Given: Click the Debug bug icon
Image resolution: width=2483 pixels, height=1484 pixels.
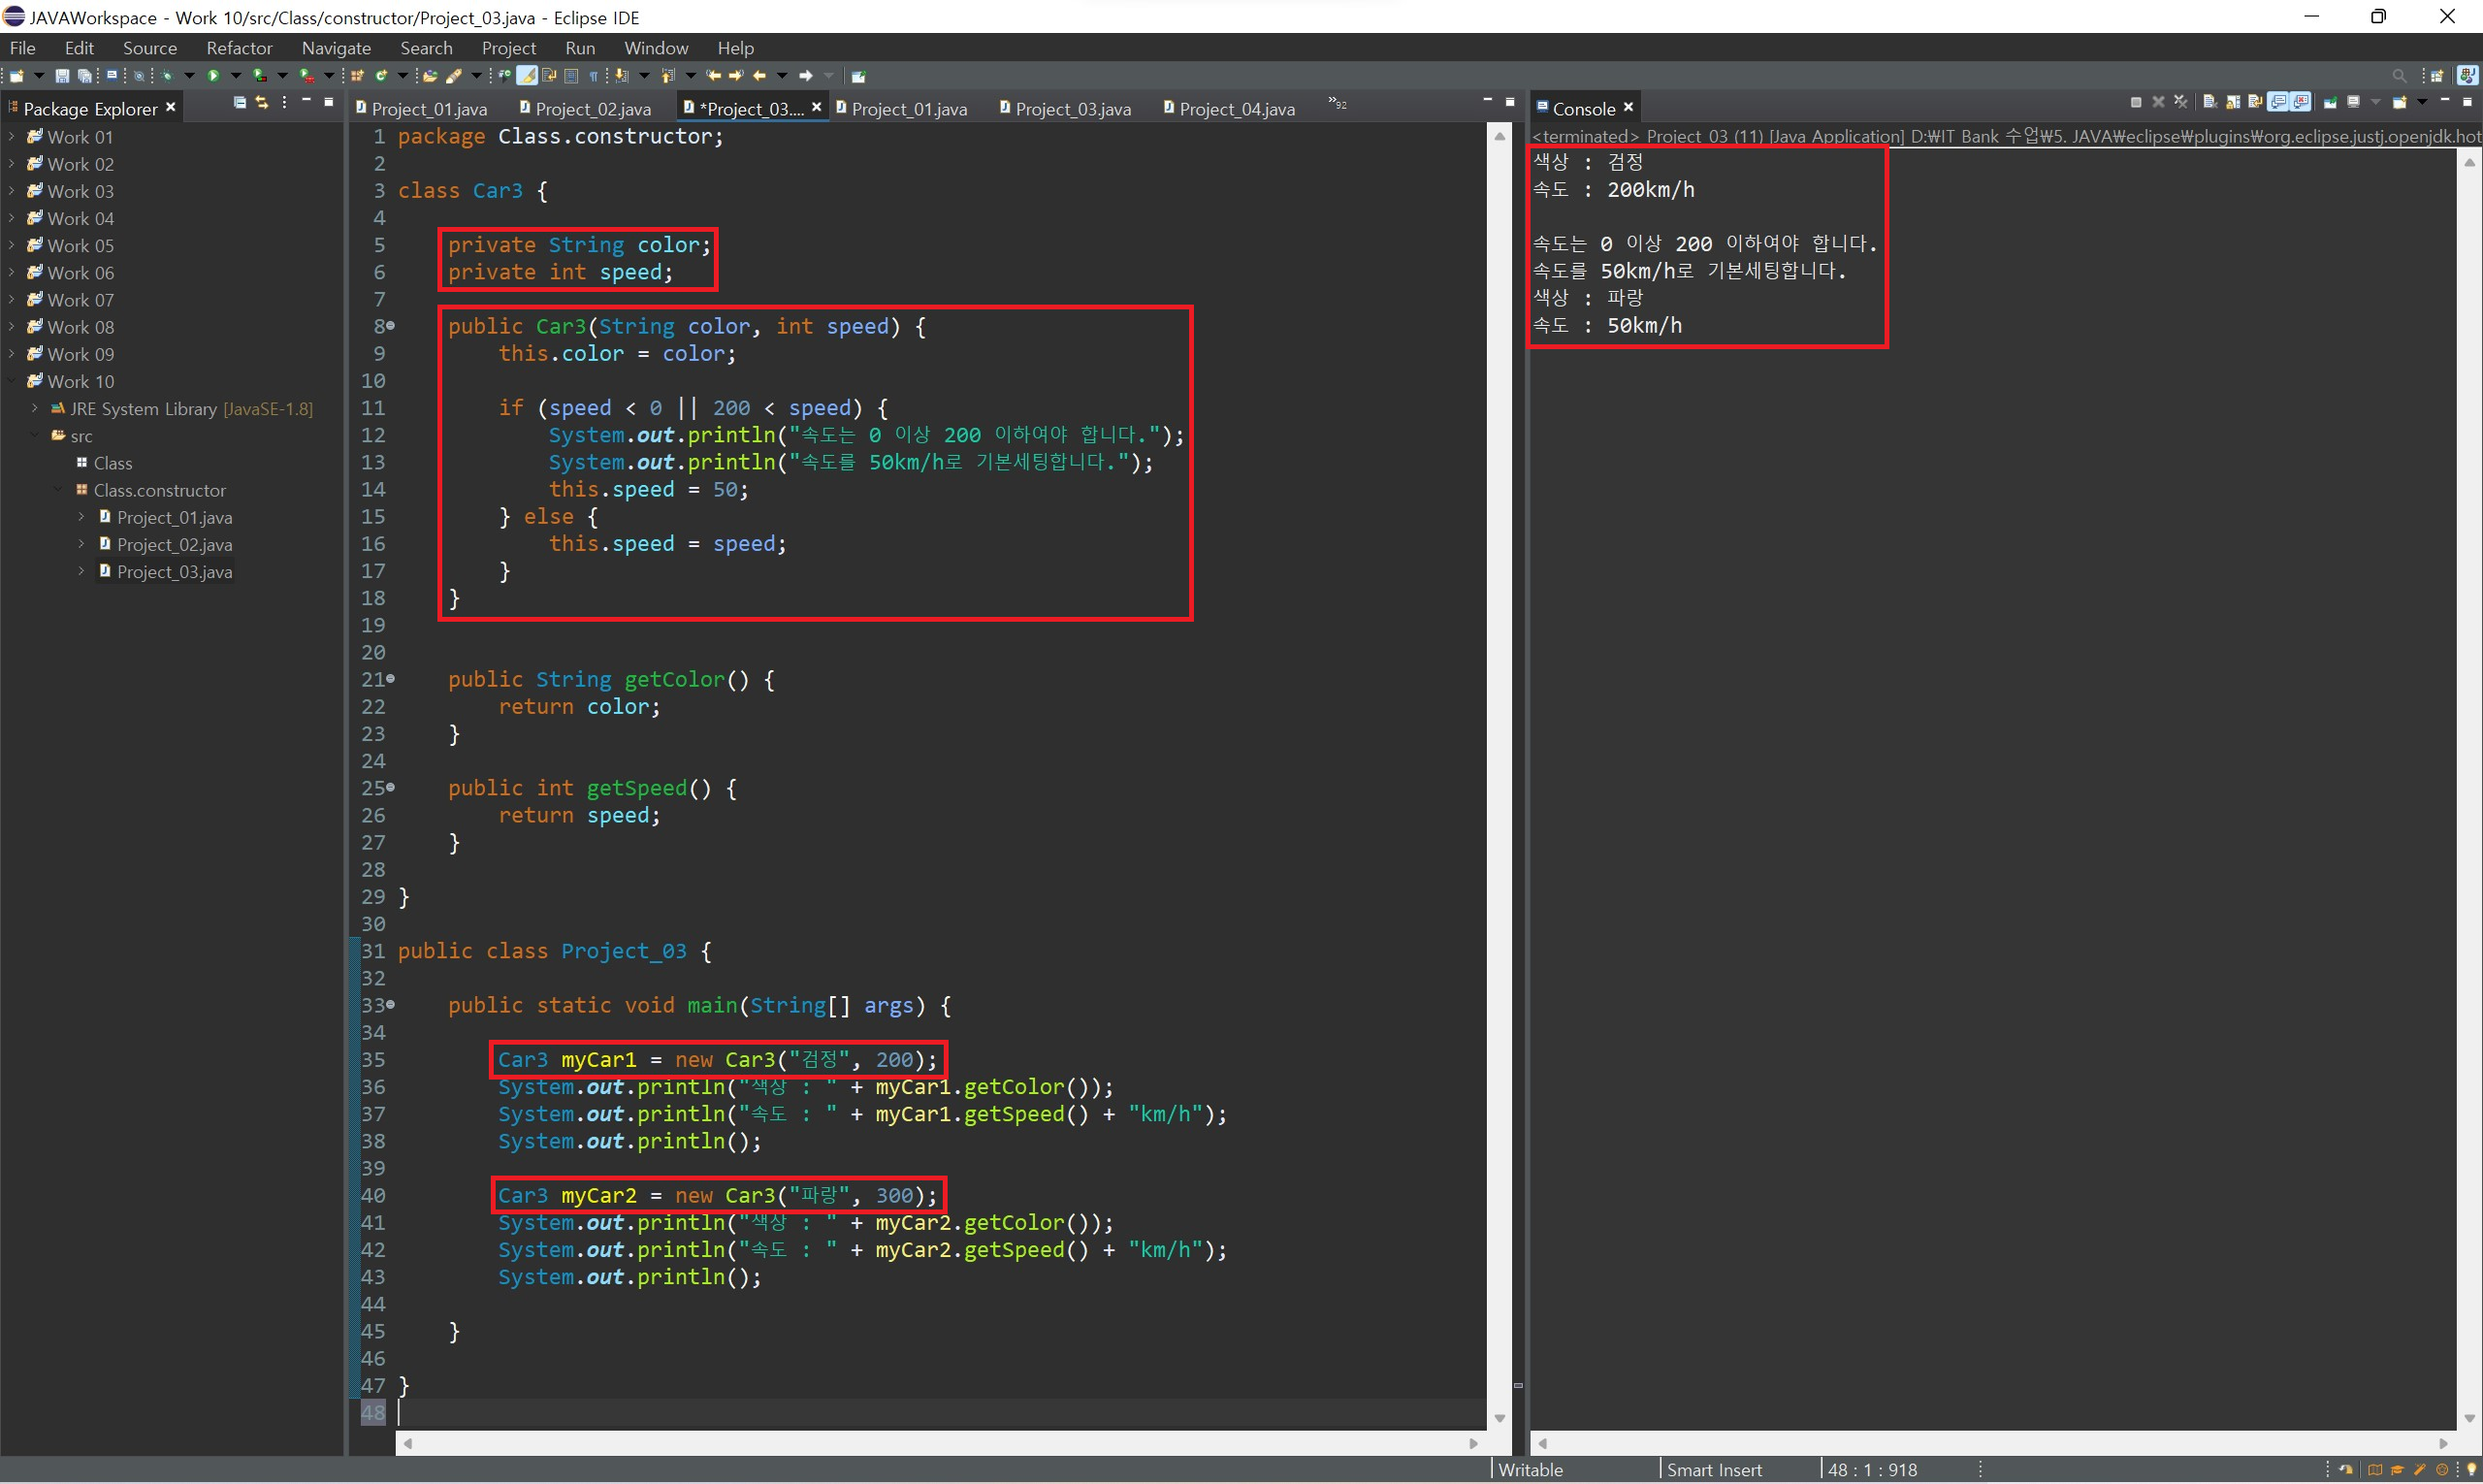Looking at the screenshot, I should 167,76.
